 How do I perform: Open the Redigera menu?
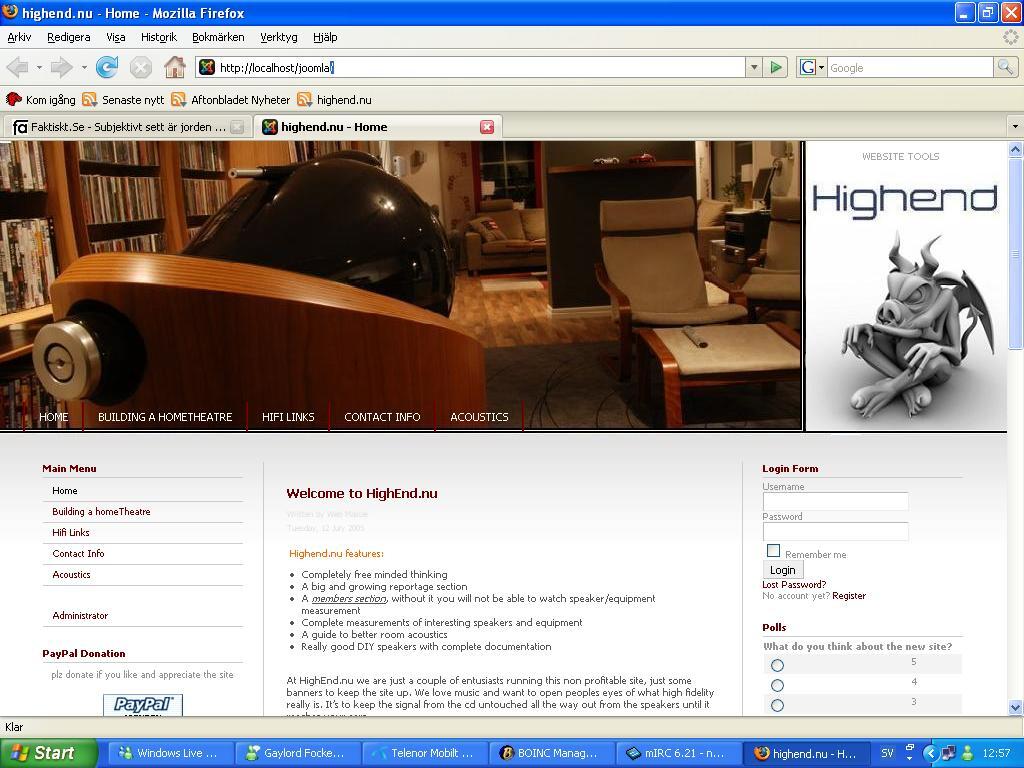69,37
